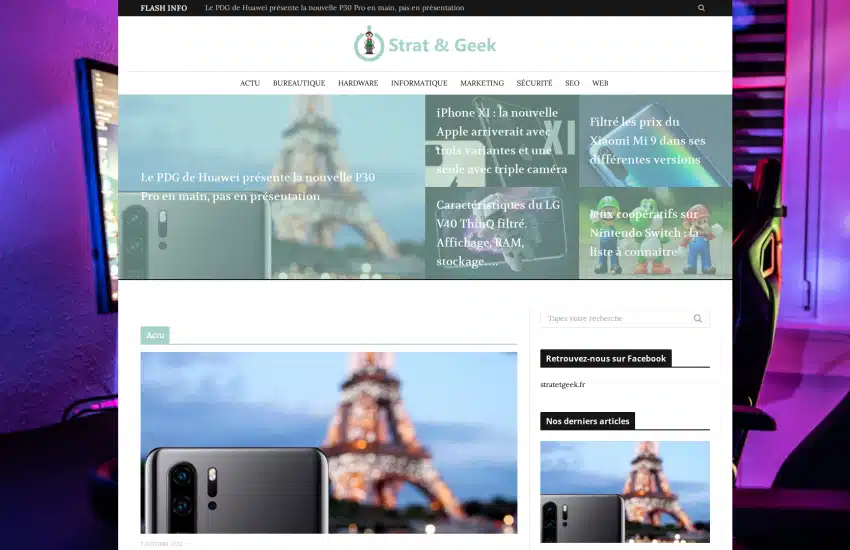Read the LG V40 ThinQ characteristics article
850x550 pixels.
tap(498, 233)
